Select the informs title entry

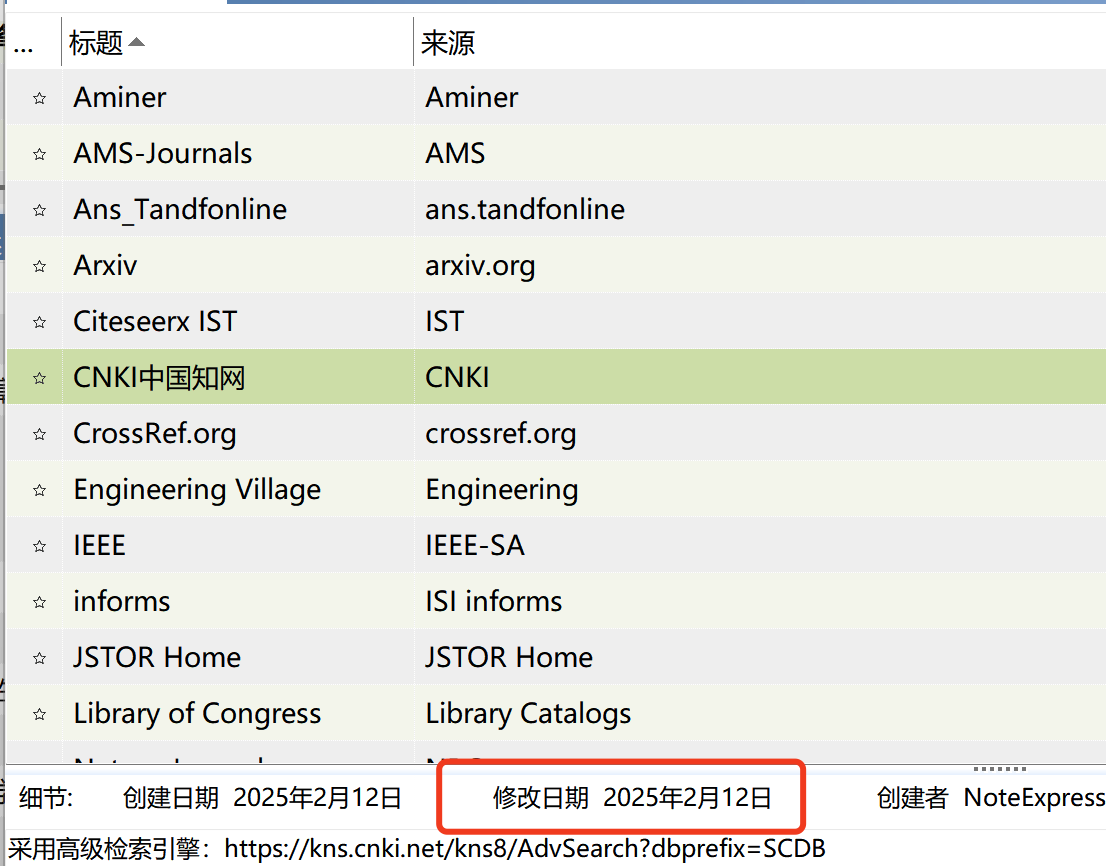pyautogui.click(x=122, y=602)
